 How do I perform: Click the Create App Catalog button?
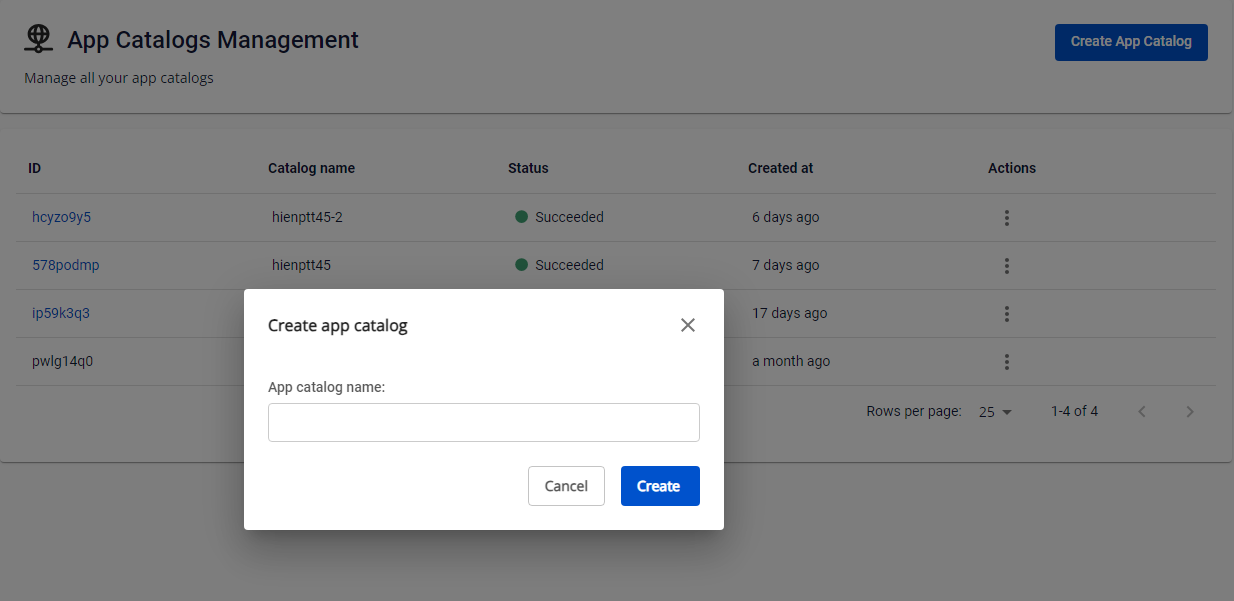click(x=1130, y=42)
